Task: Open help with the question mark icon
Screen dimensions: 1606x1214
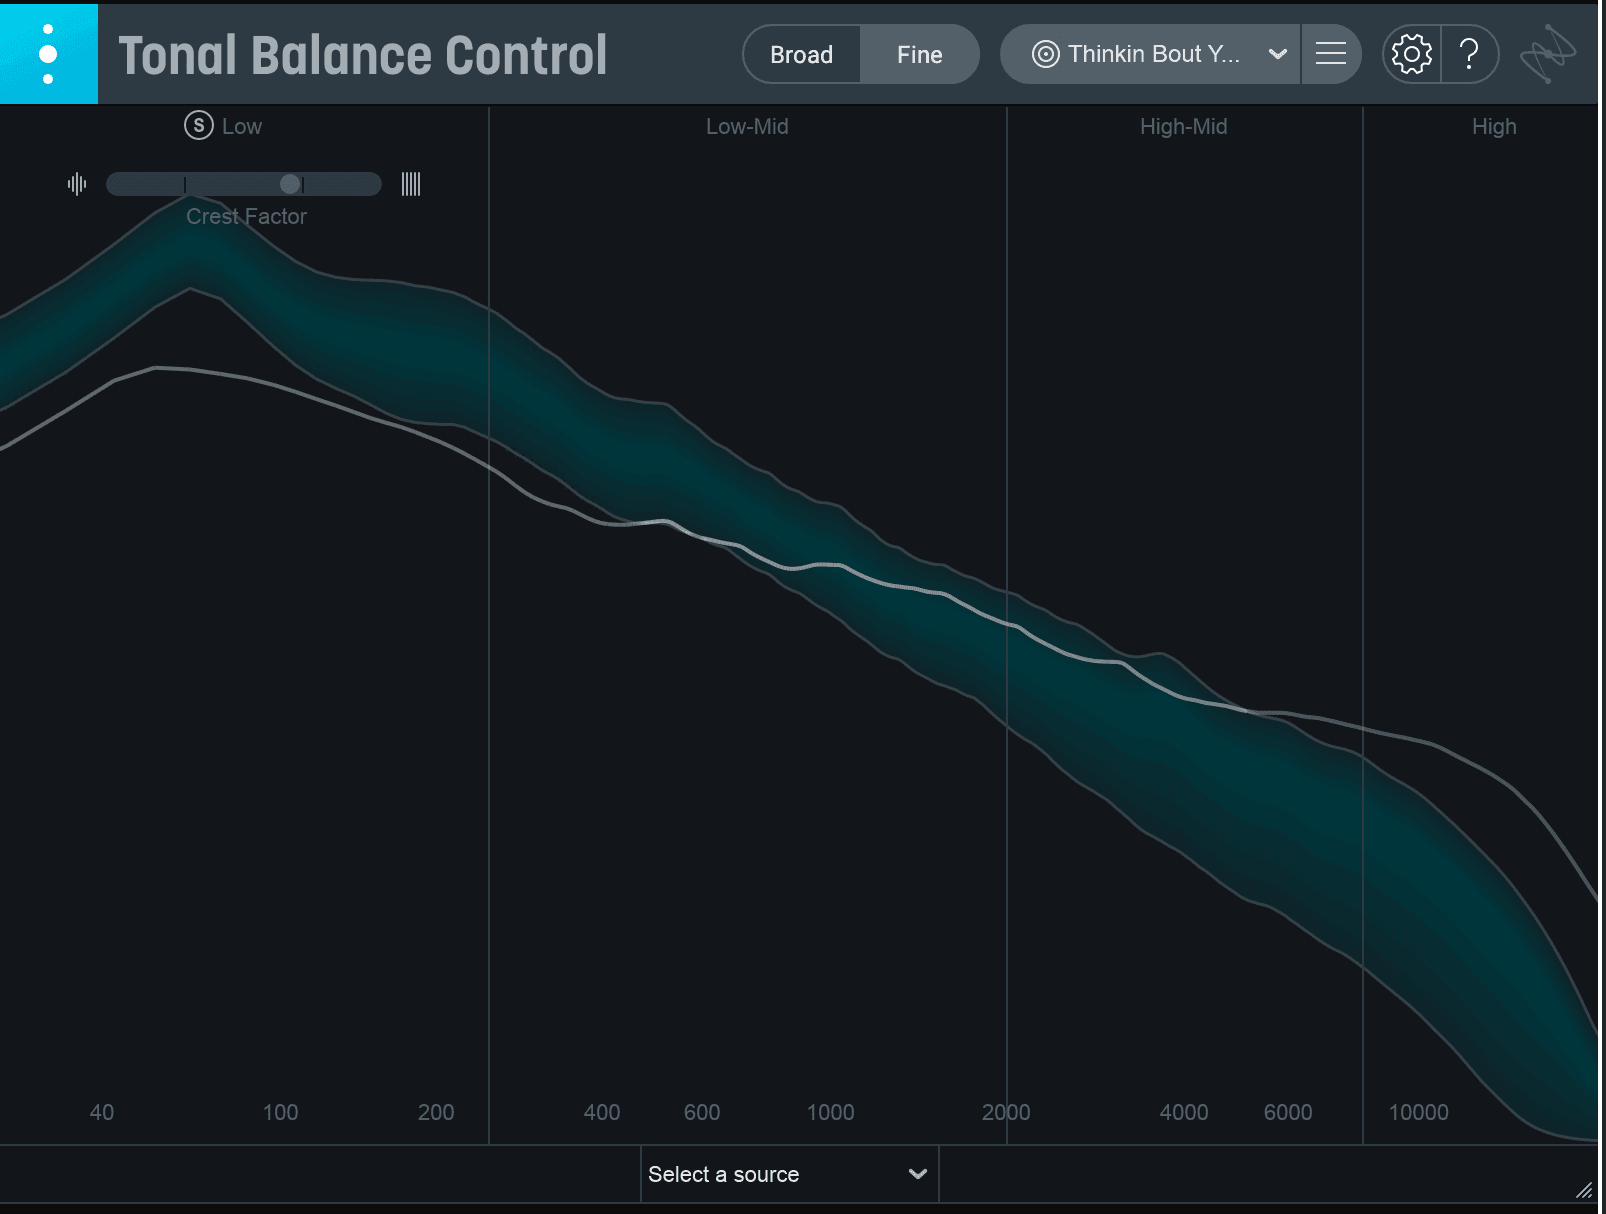Action: coord(1469,54)
